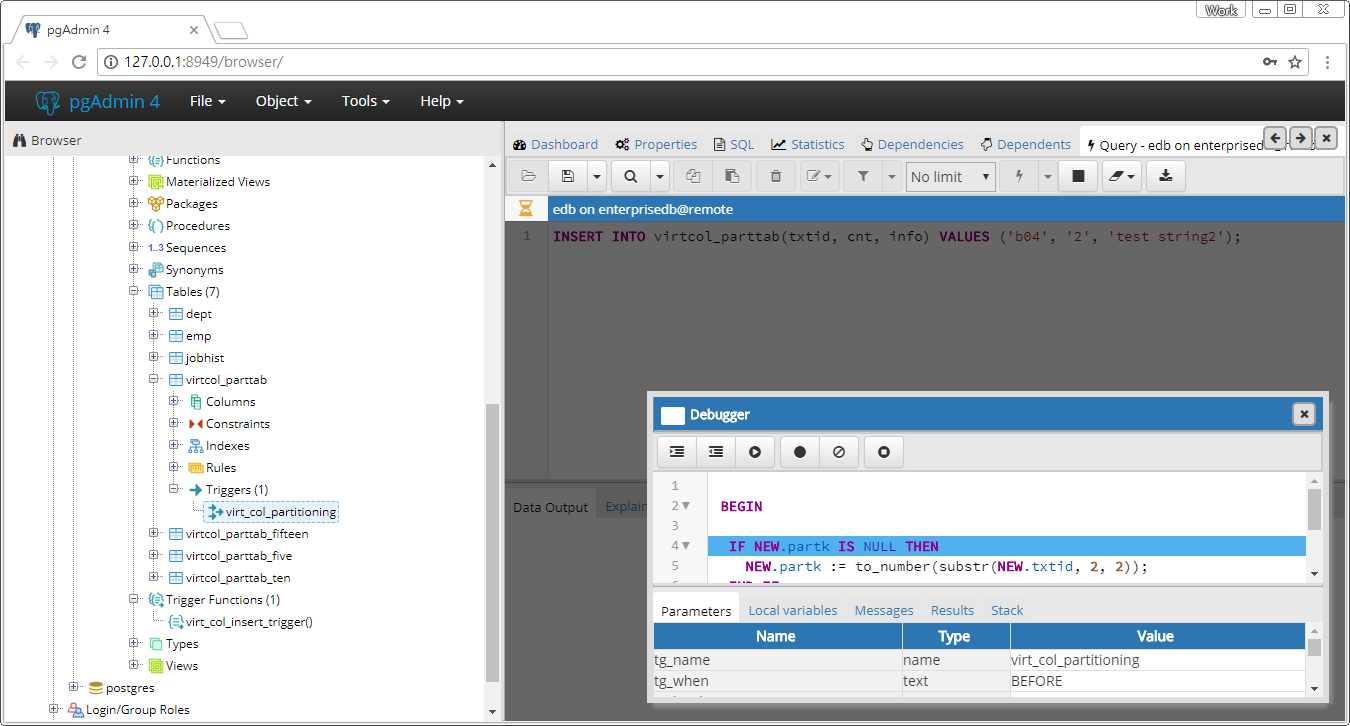The height and width of the screenshot is (726, 1350).
Task: Open Chrome three-dot menu
Action: click(1328, 62)
